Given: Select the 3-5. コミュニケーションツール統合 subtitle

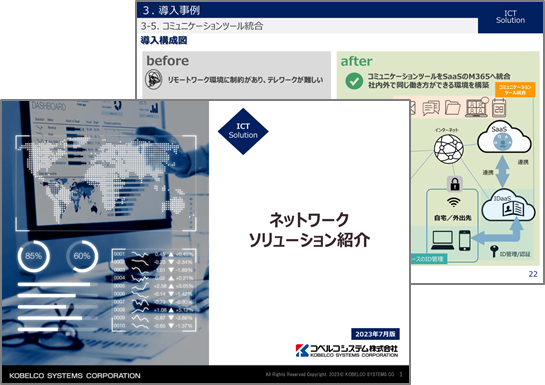Looking at the screenshot, I should click(x=202, y=26).
